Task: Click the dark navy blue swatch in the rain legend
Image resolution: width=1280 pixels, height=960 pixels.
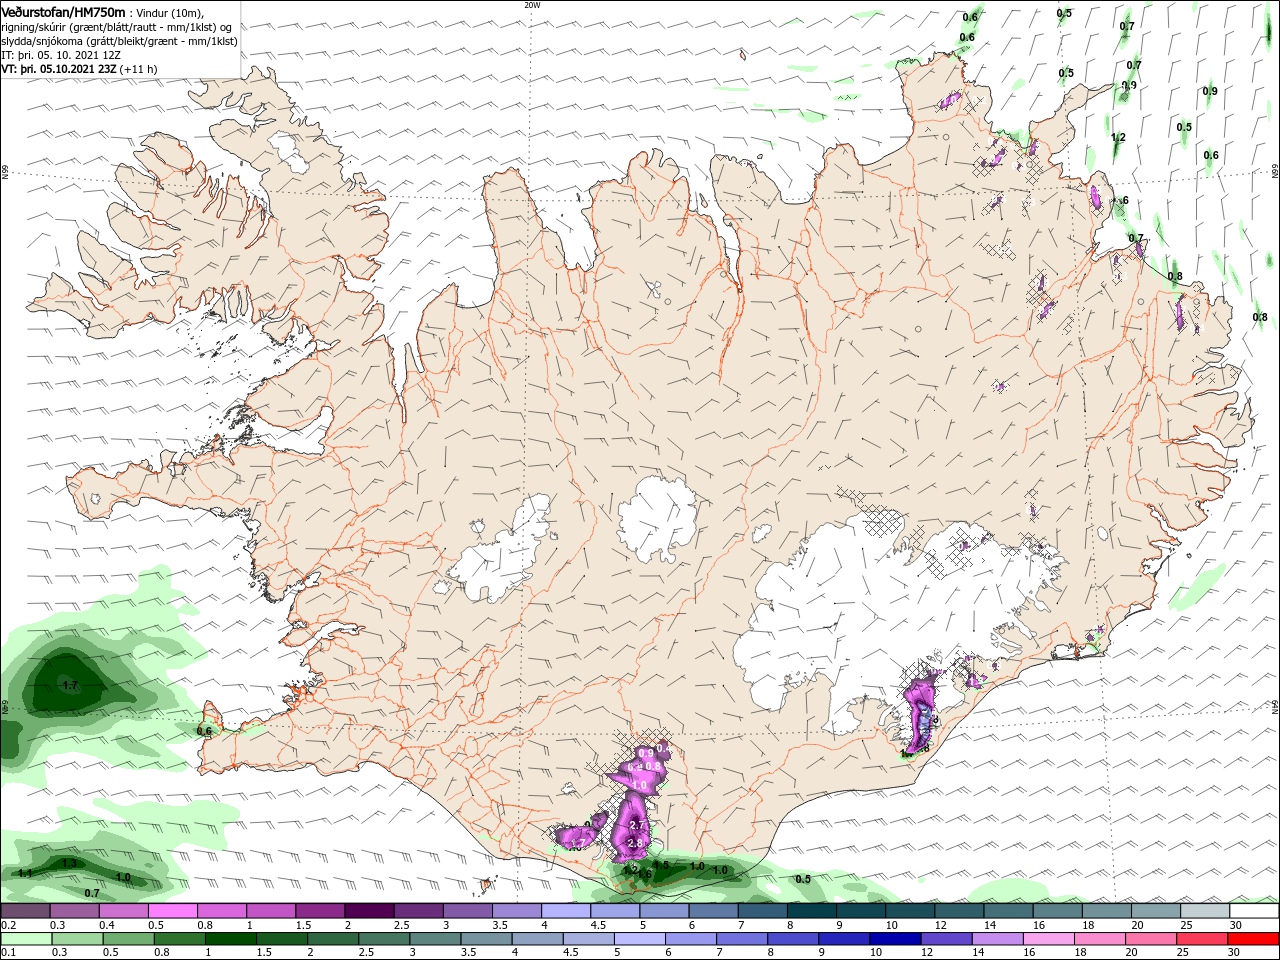Action: [894, 939]
